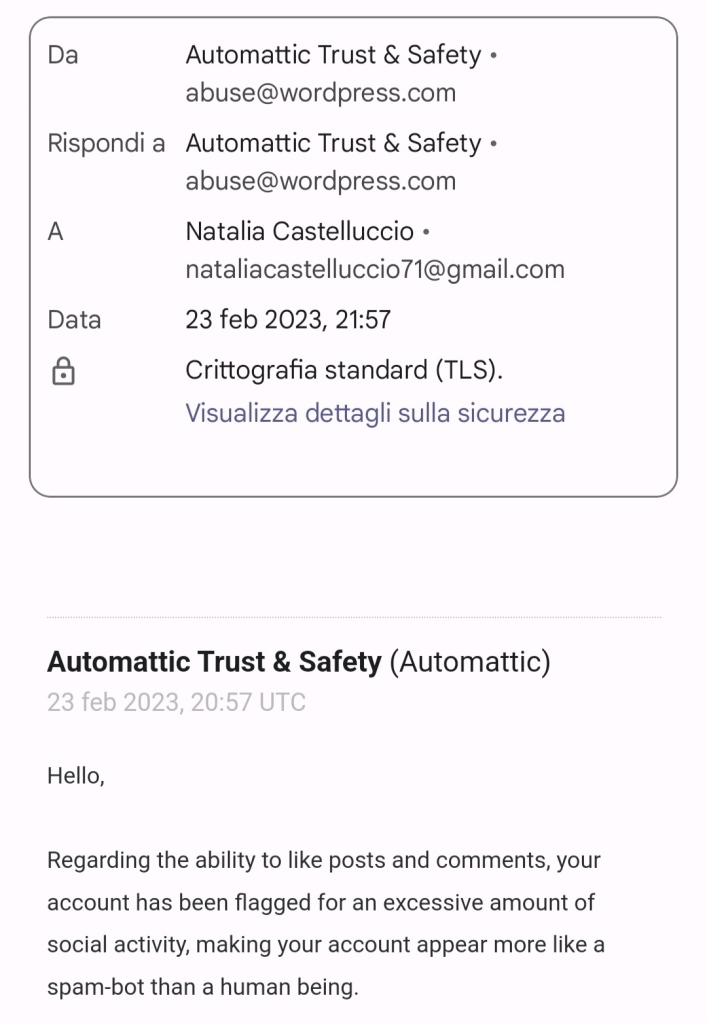Tap the Hello greeting line

pos(76,775)
